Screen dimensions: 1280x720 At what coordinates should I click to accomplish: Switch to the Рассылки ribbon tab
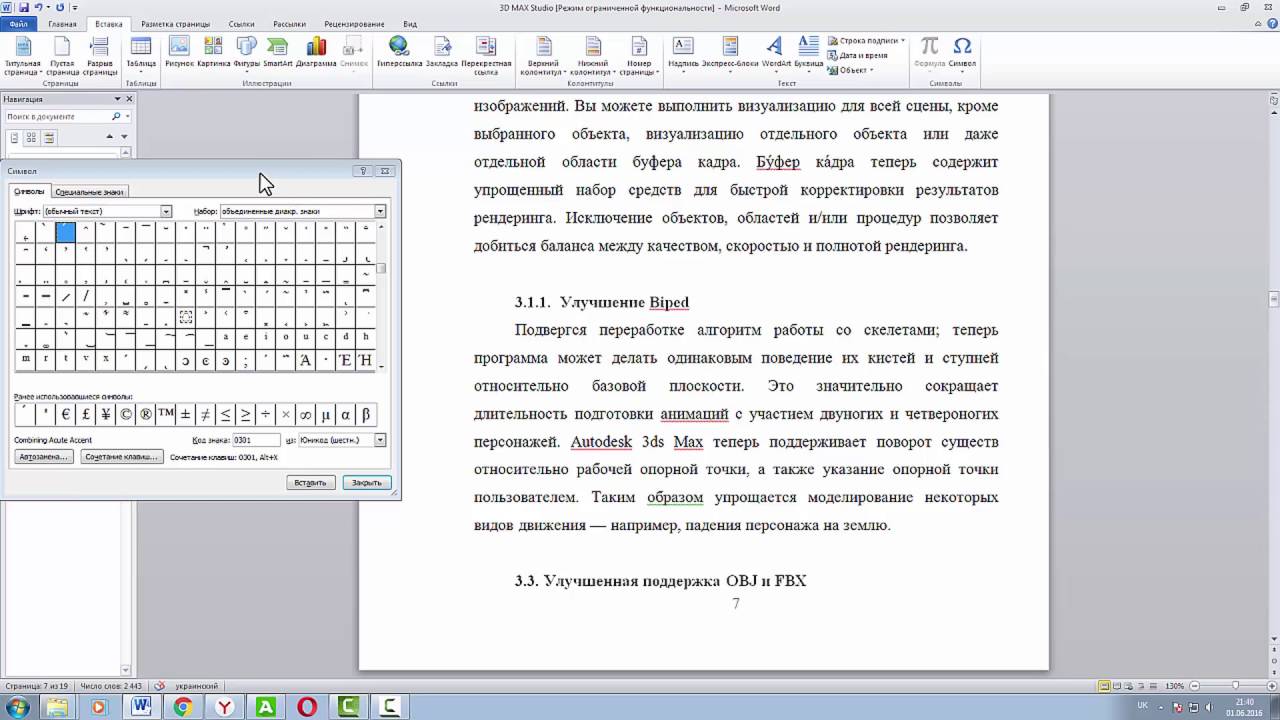point(290,23)
